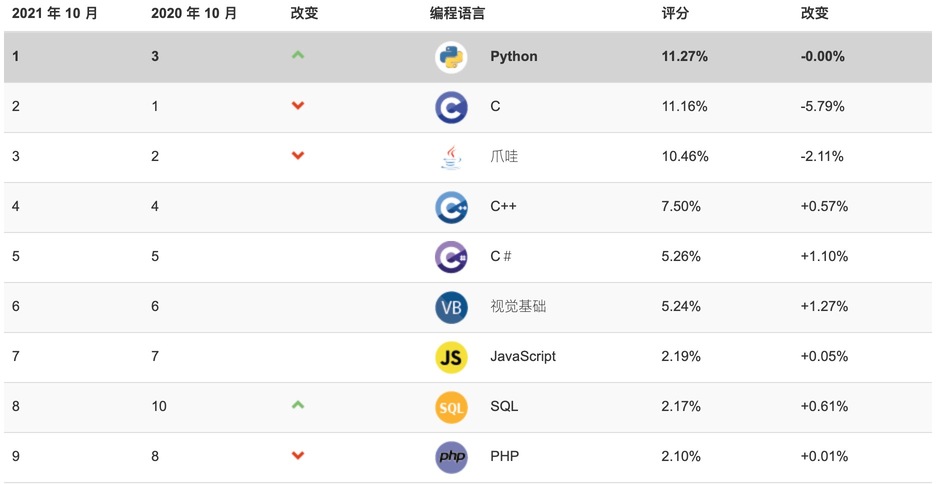The width and height of the screenshot is (936, 484).
Task: Click the orange SQL icon
Action: (x=451, y=407)
